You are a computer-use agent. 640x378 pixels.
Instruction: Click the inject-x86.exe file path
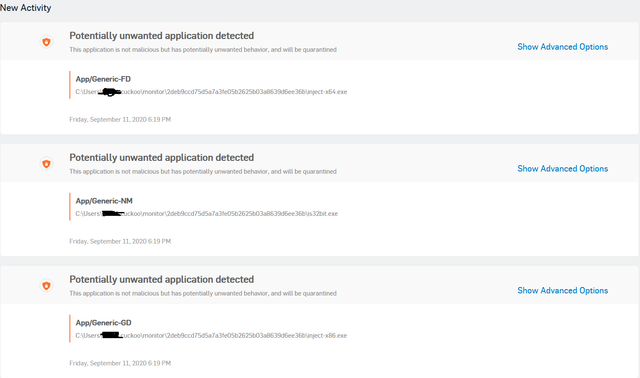point(211,336)
